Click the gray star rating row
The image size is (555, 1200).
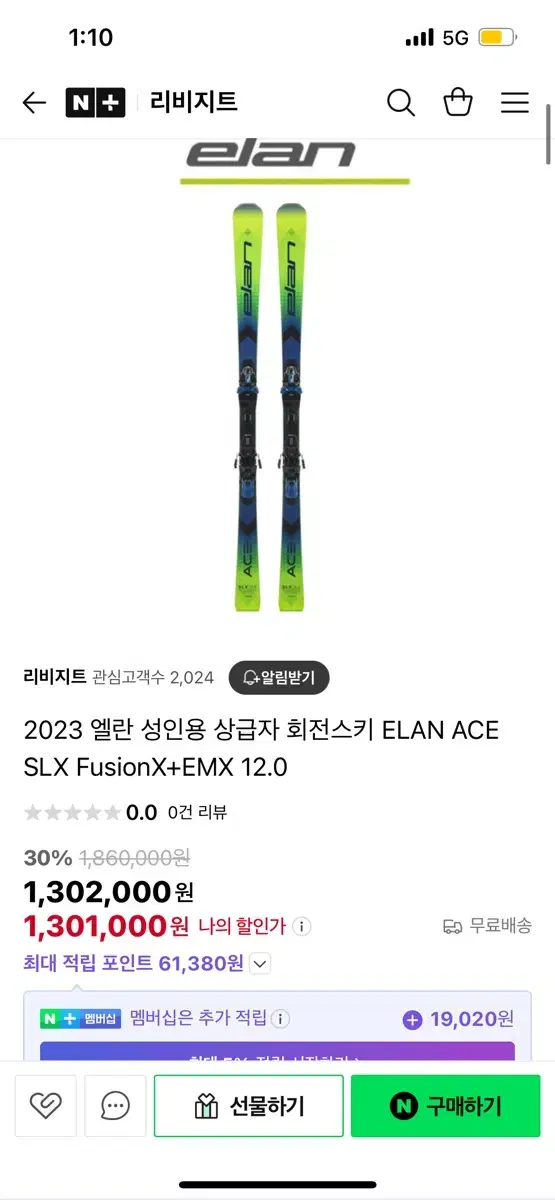(x=71, y=812)
